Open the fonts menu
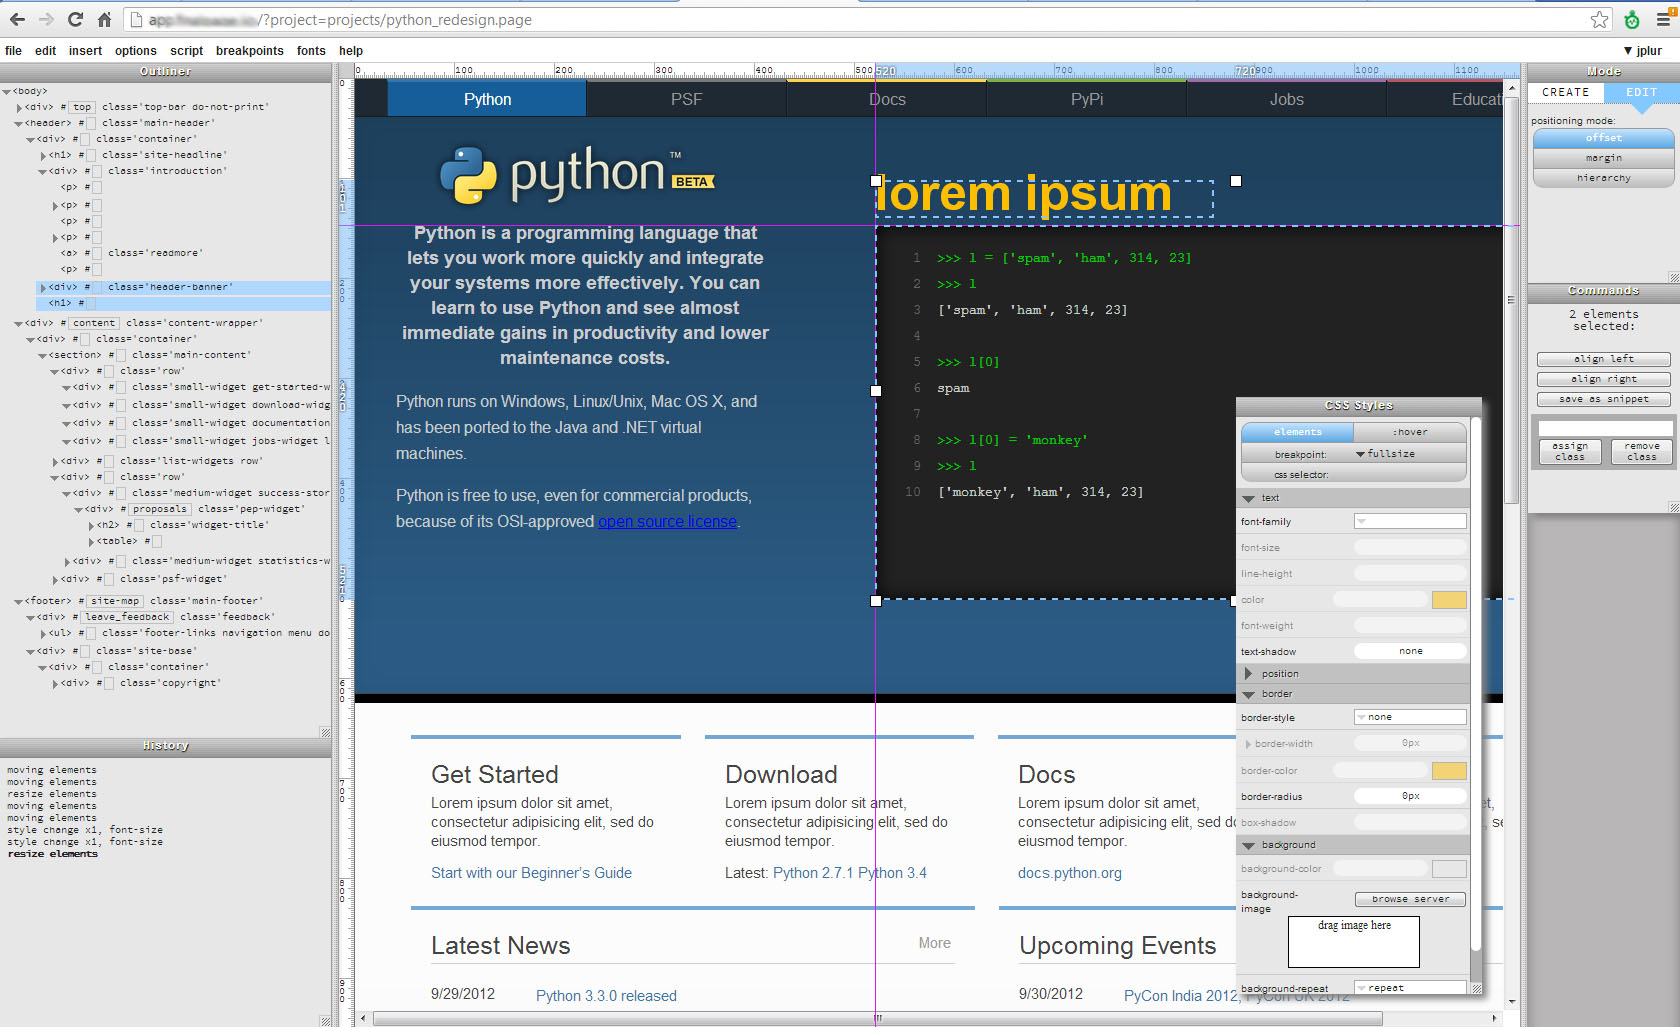Screen dimensions: 1680x1027 coord(311,51)
